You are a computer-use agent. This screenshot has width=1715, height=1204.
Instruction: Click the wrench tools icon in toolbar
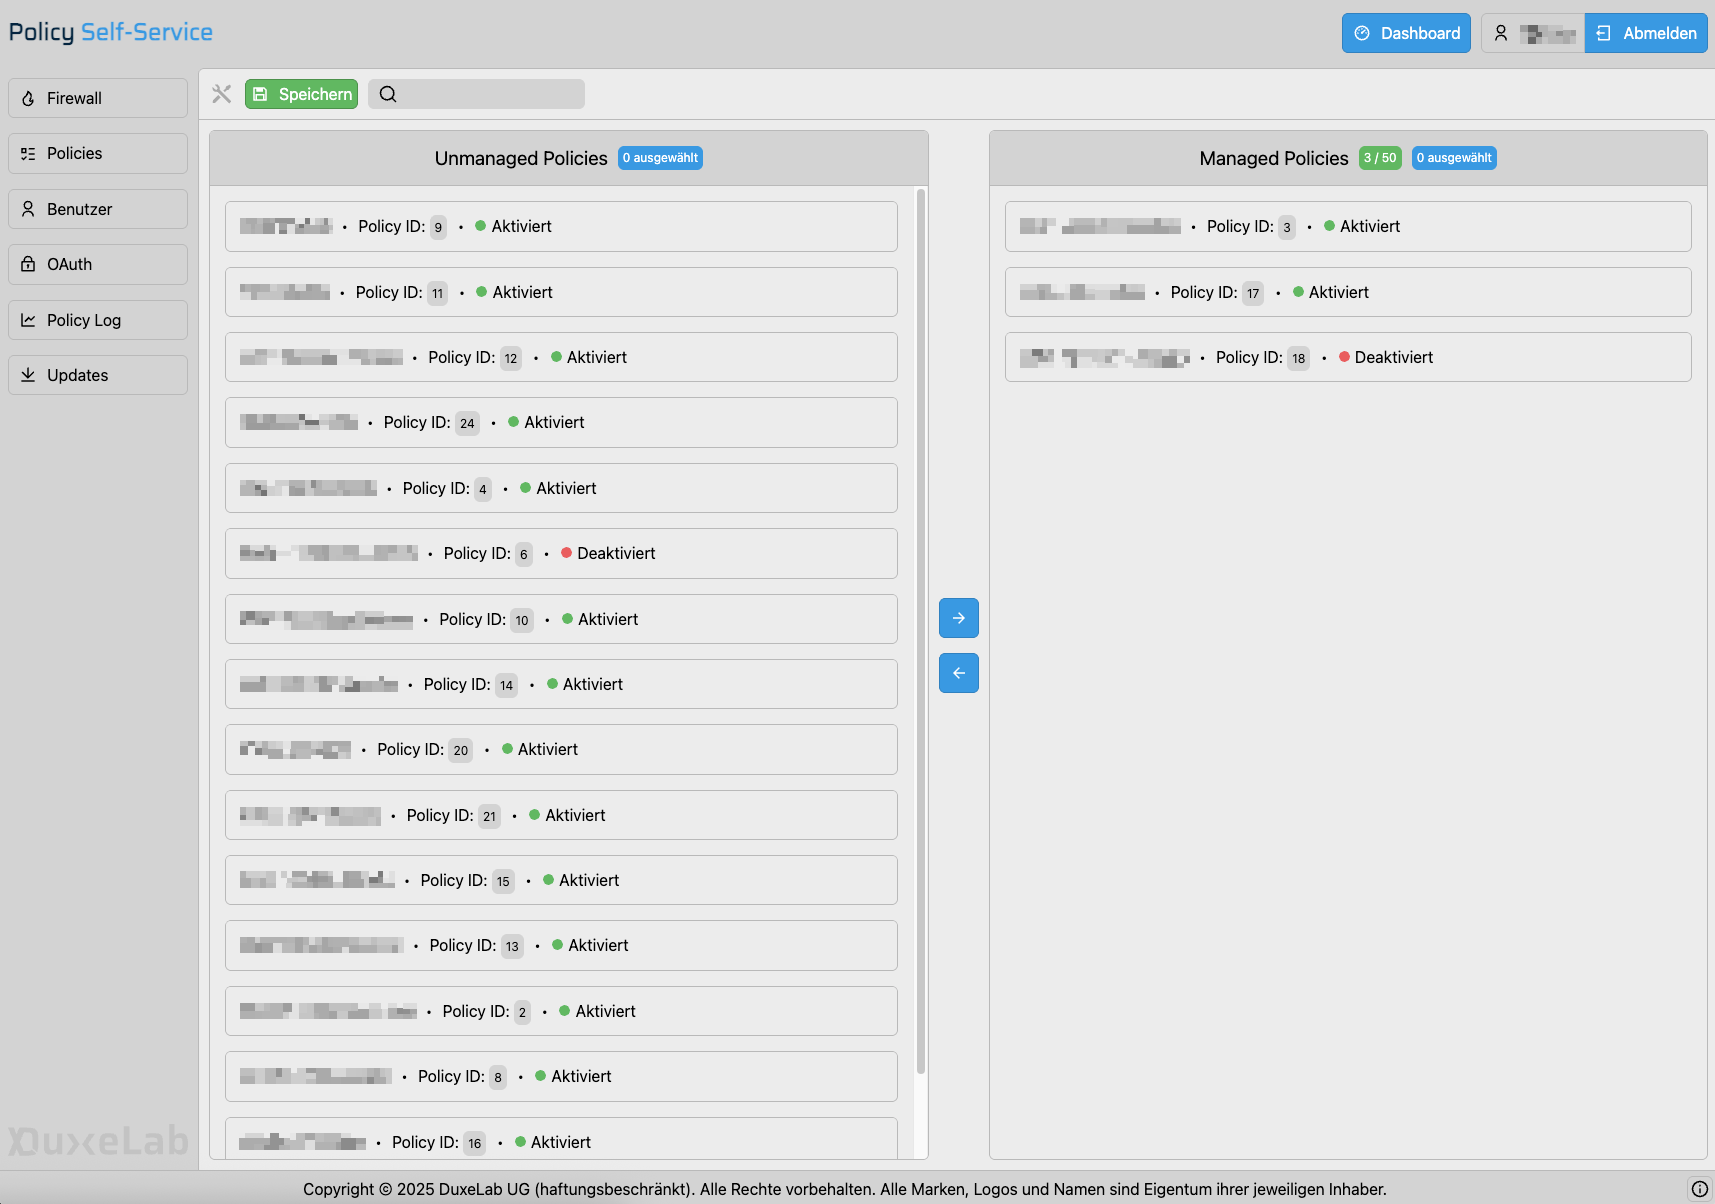click(222, 94)
